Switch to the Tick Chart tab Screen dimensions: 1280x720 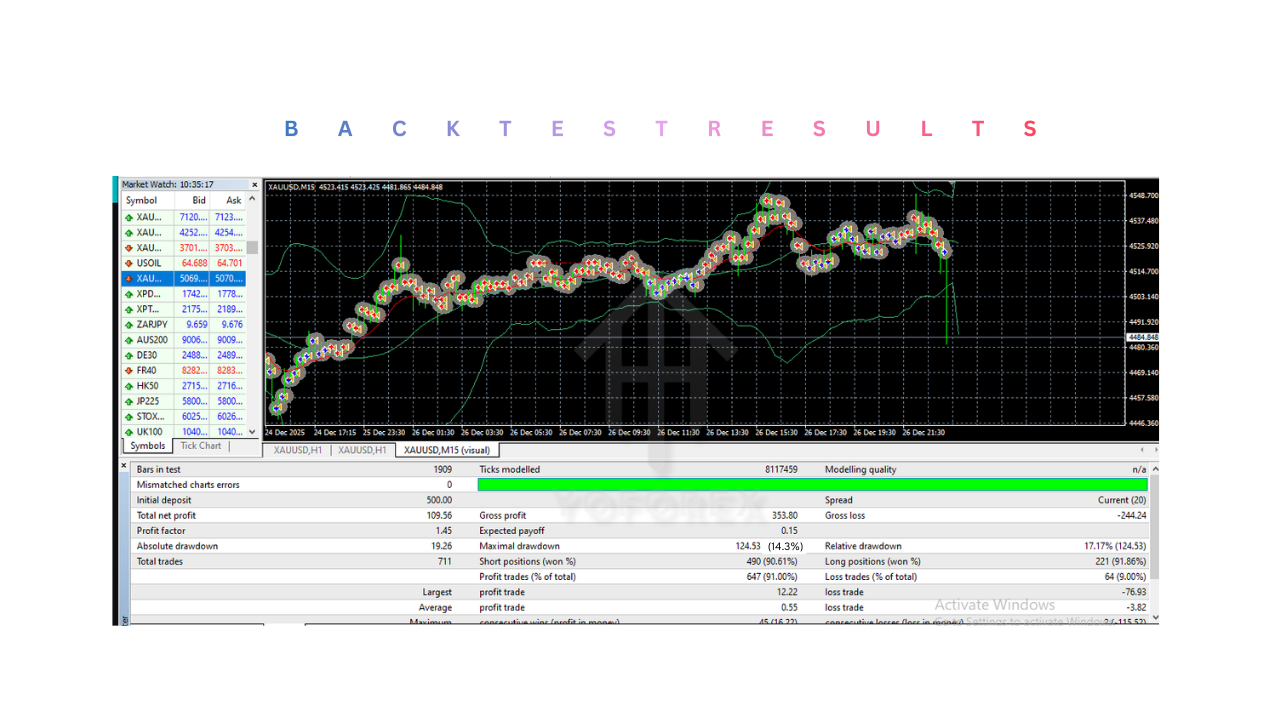pyautogui.click(x=200, y=446)
